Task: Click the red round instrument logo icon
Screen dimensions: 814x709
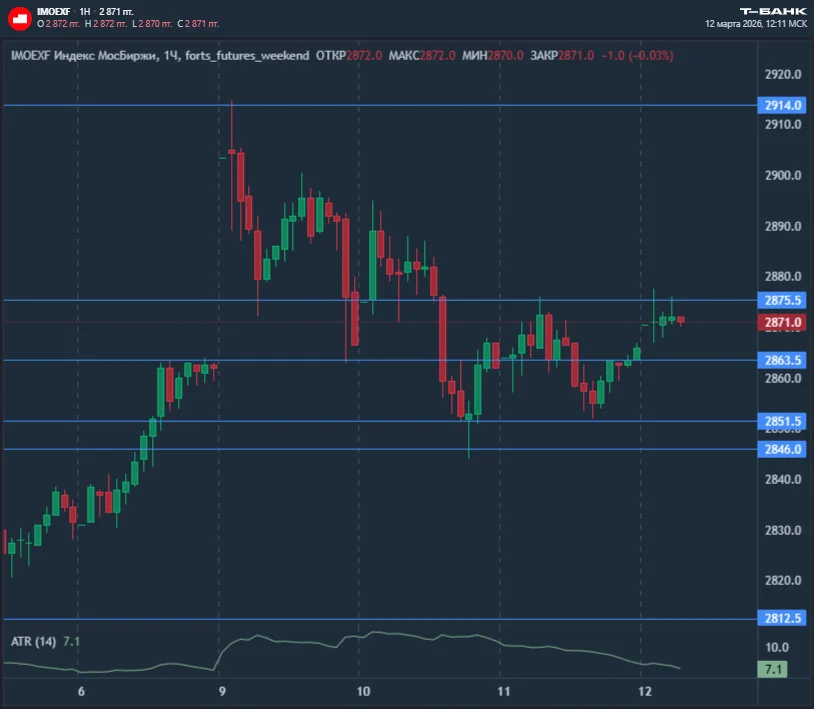Action: 20,18
